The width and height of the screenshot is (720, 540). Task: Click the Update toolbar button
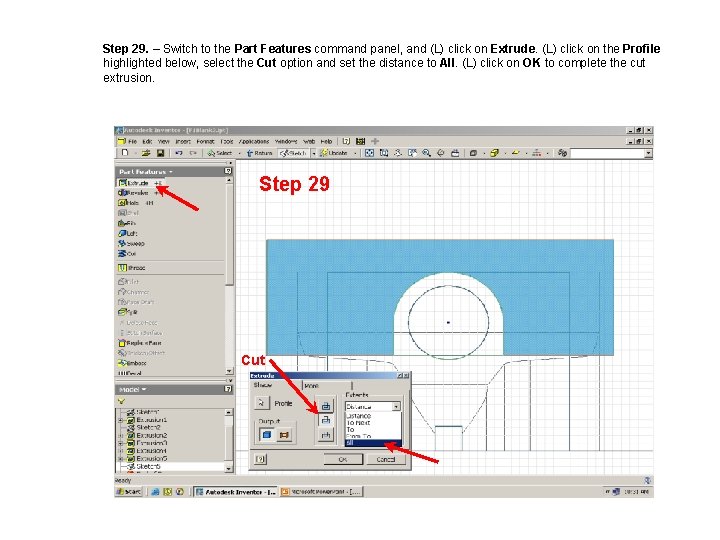click(334, 153)
